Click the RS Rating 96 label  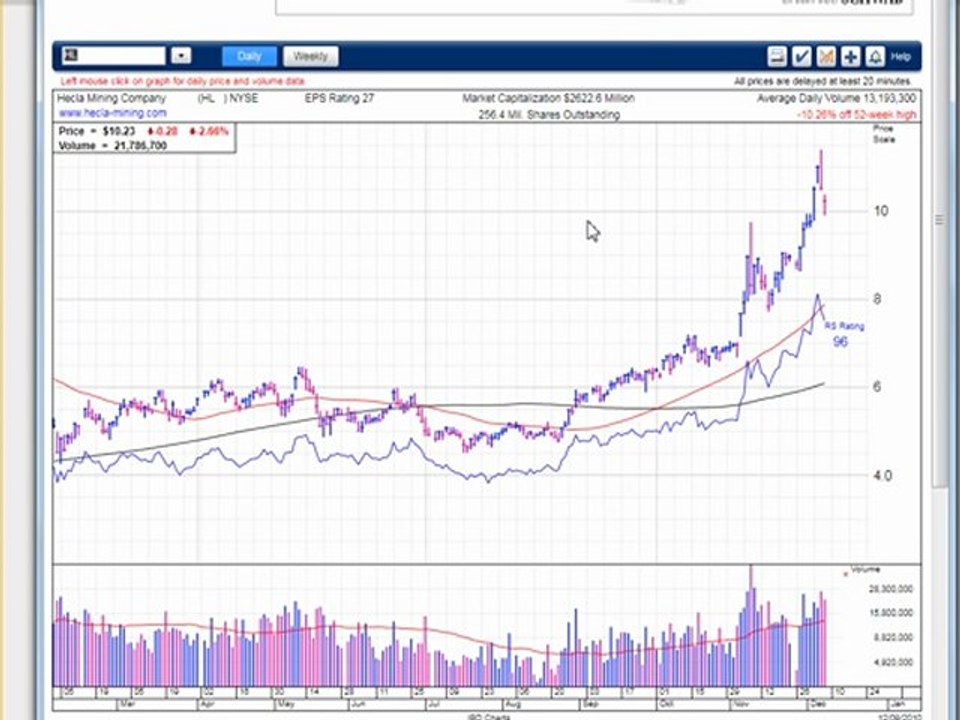(x=844, y=334)
